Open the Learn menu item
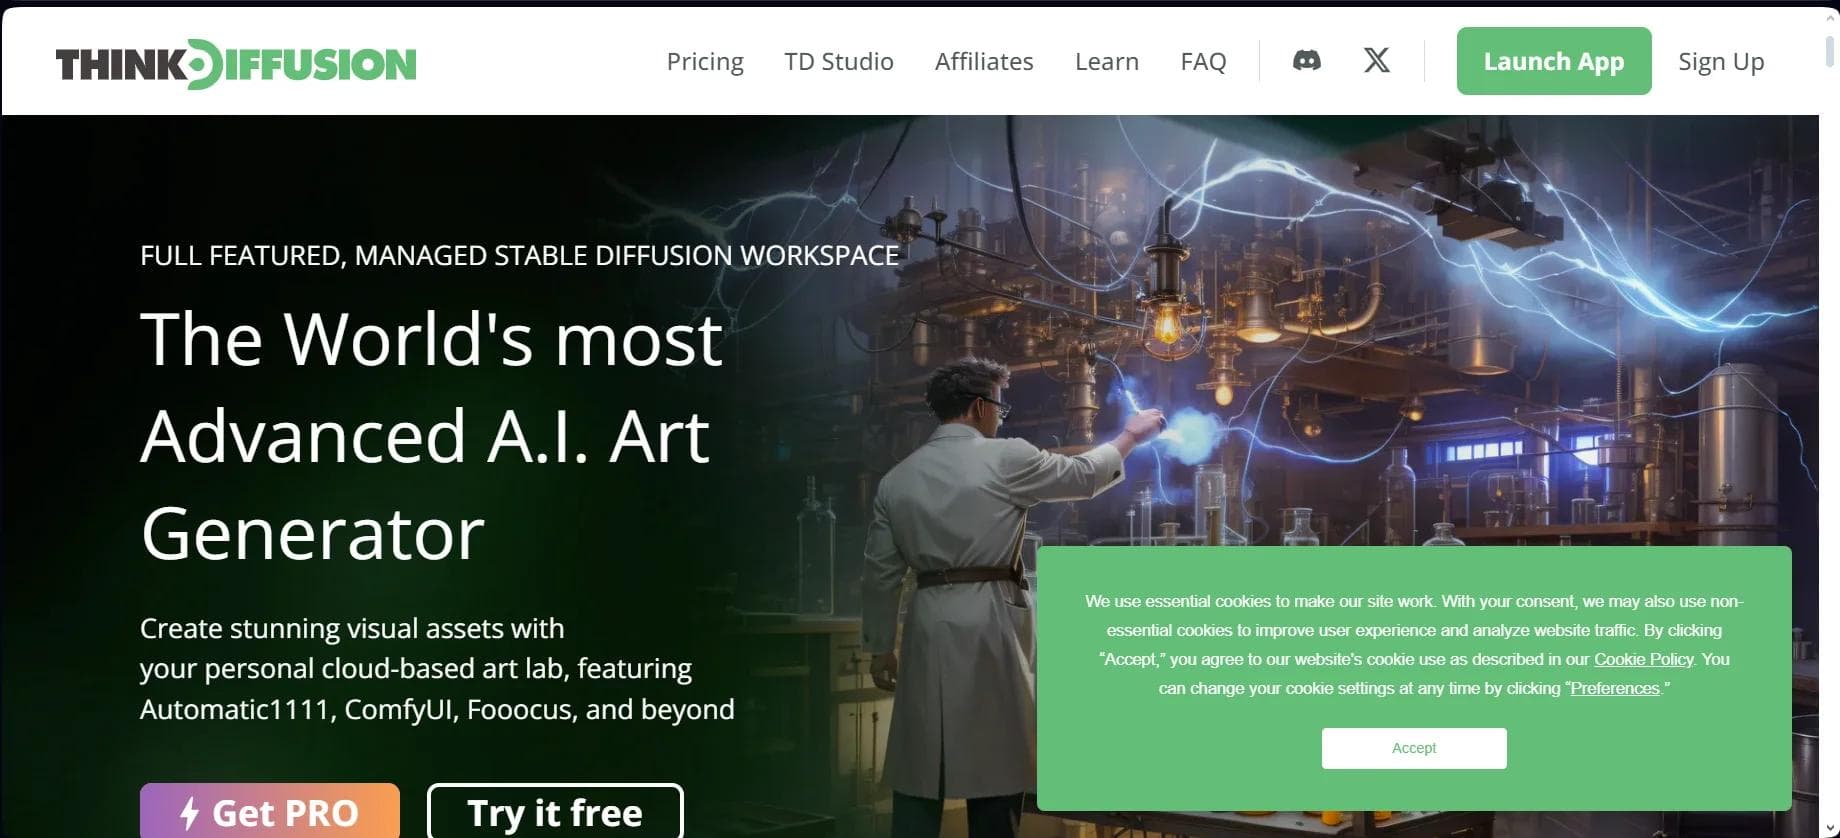1840x838 pixels. (1106, 62)
